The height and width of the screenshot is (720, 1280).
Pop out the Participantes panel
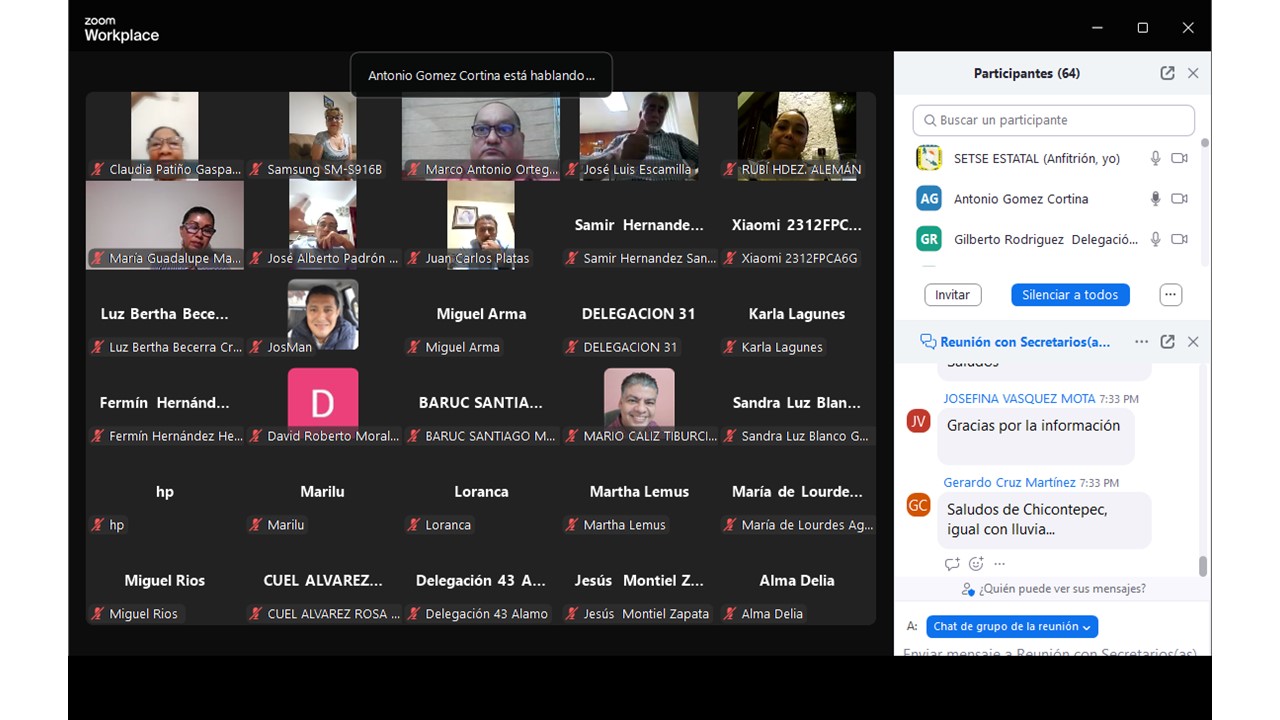[x=1167, y=73]
